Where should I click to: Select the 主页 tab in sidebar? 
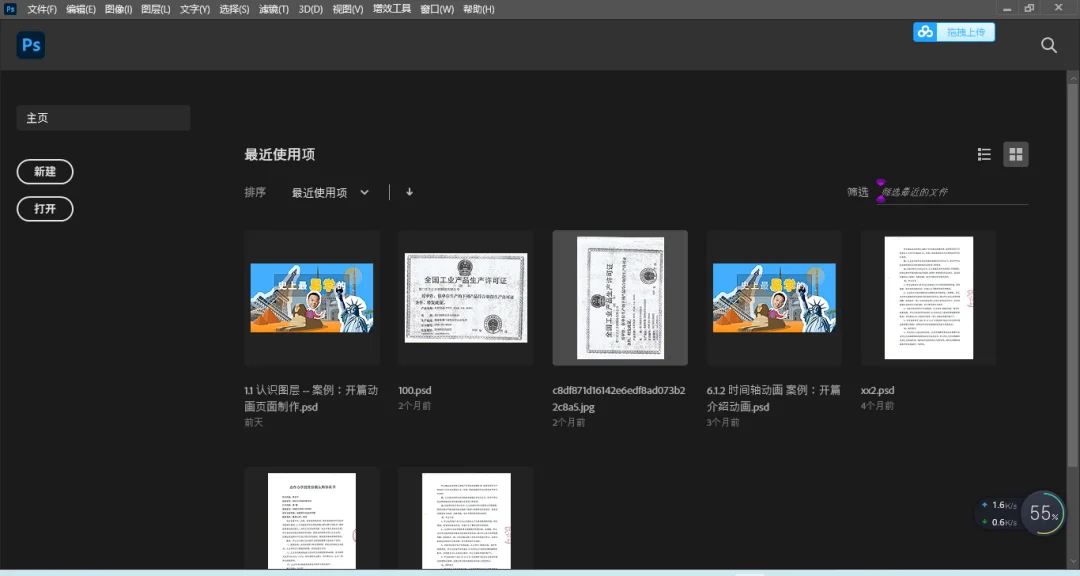coord(103,118)
